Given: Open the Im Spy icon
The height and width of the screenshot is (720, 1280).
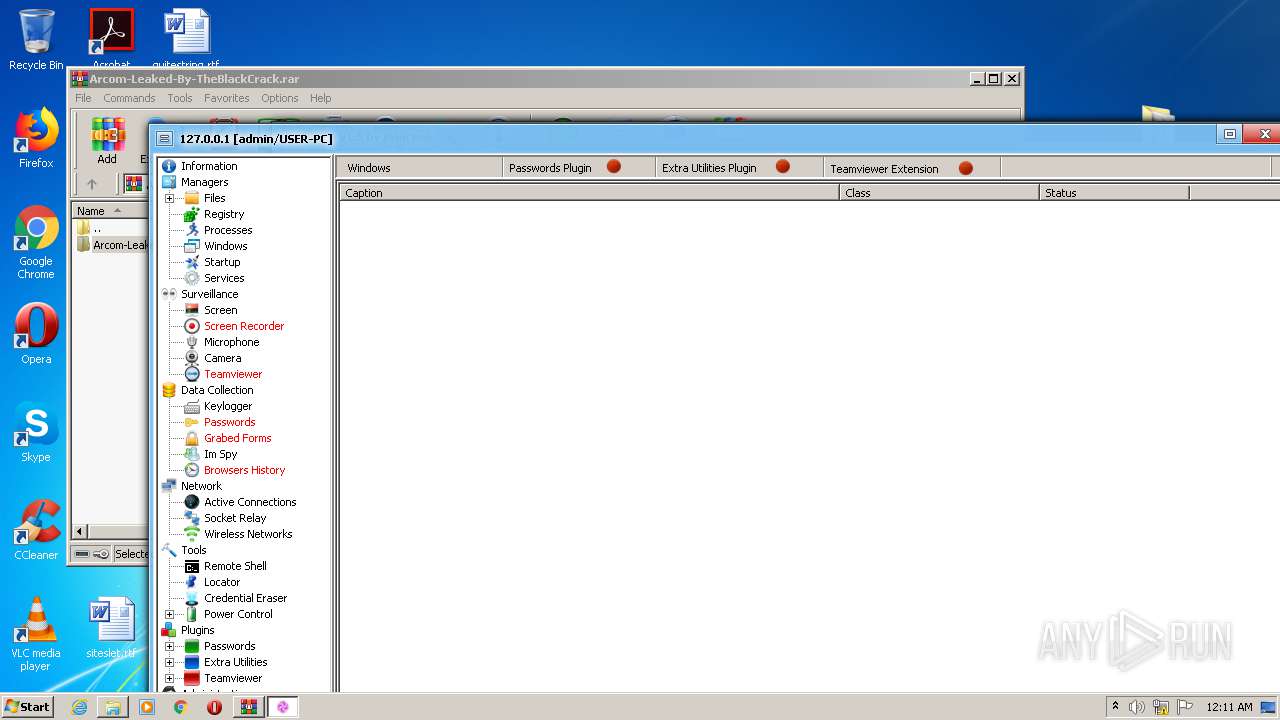Looking at the screenshot, I should click(192, 454).
